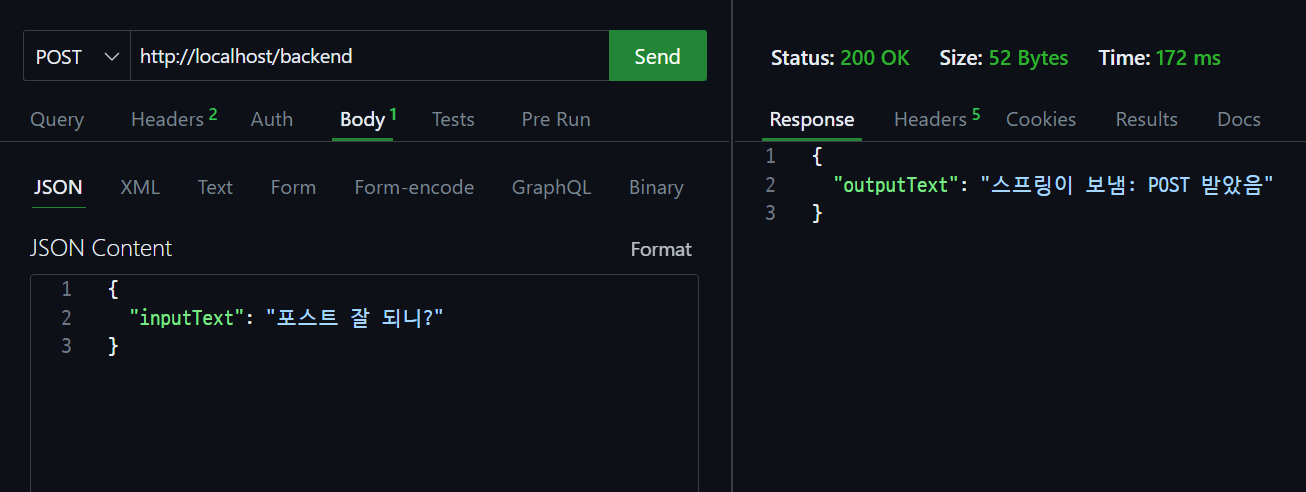This screenshot has width=1306, height=492.
Task: Choose the Binary body type
Action: 656,188
